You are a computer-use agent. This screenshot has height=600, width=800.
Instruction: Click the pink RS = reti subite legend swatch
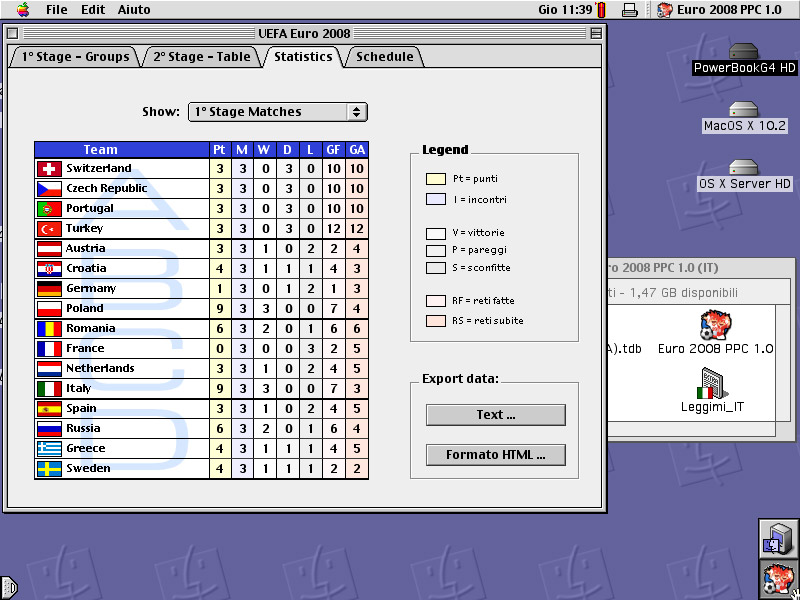[x=436, y=321]
